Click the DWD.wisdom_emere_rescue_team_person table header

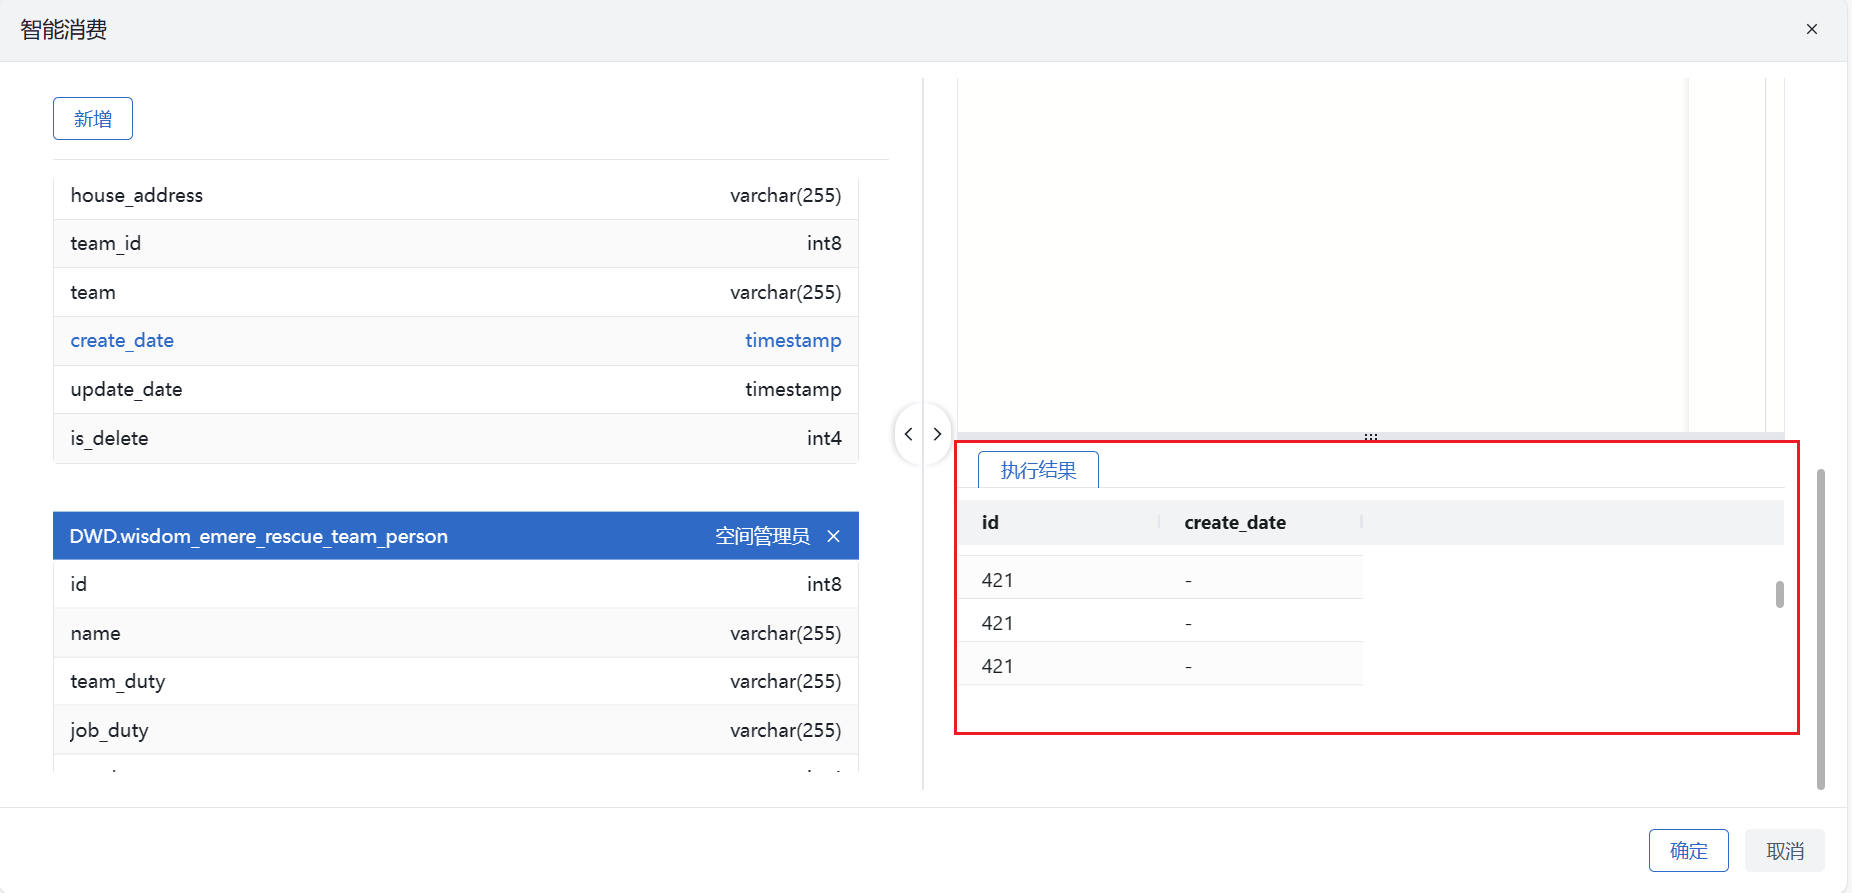[x=456, y=536]
